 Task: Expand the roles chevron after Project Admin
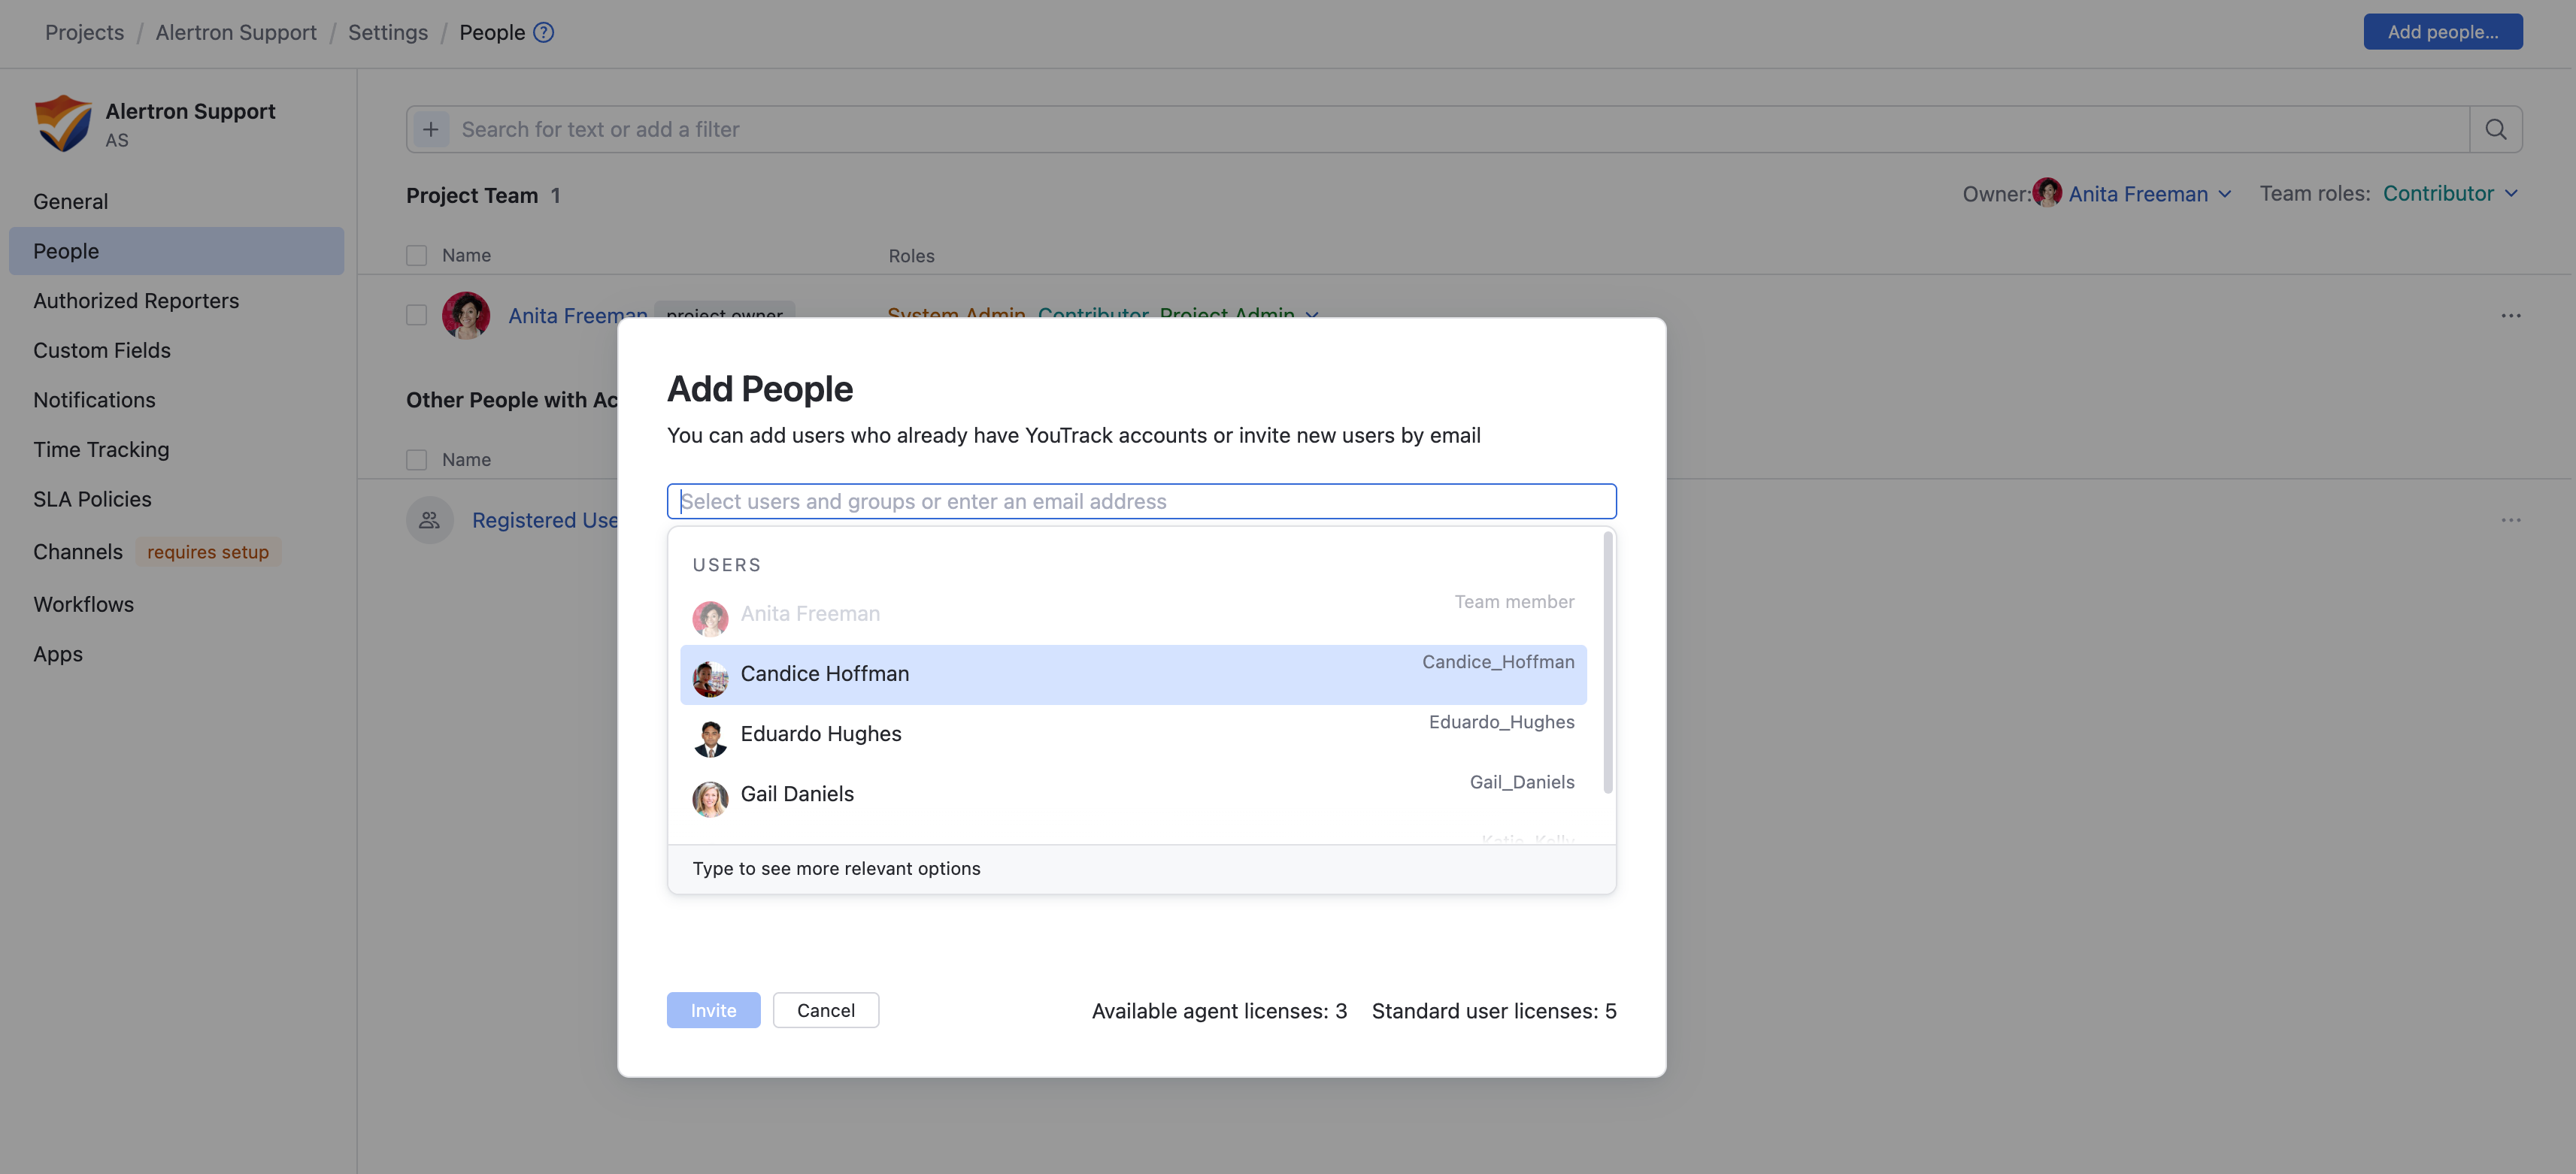coord(1312,314)
